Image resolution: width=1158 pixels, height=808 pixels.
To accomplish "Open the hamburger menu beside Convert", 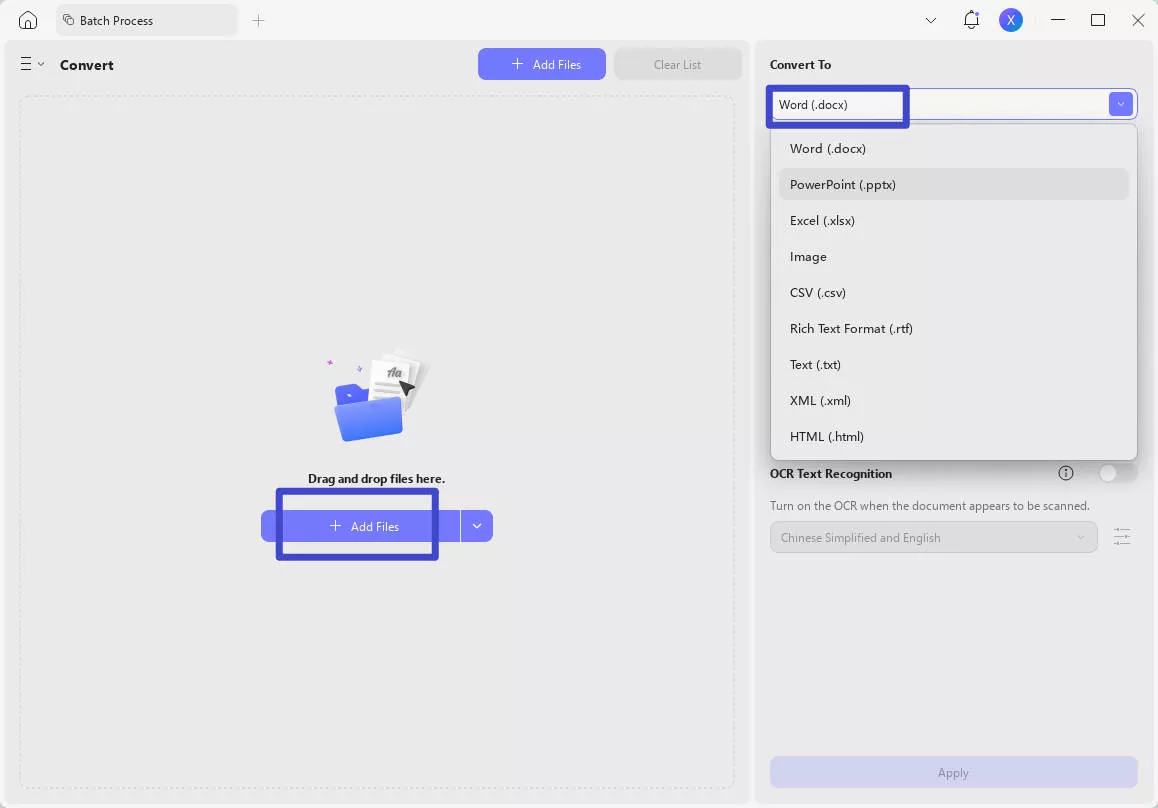I will click(31, 64).
